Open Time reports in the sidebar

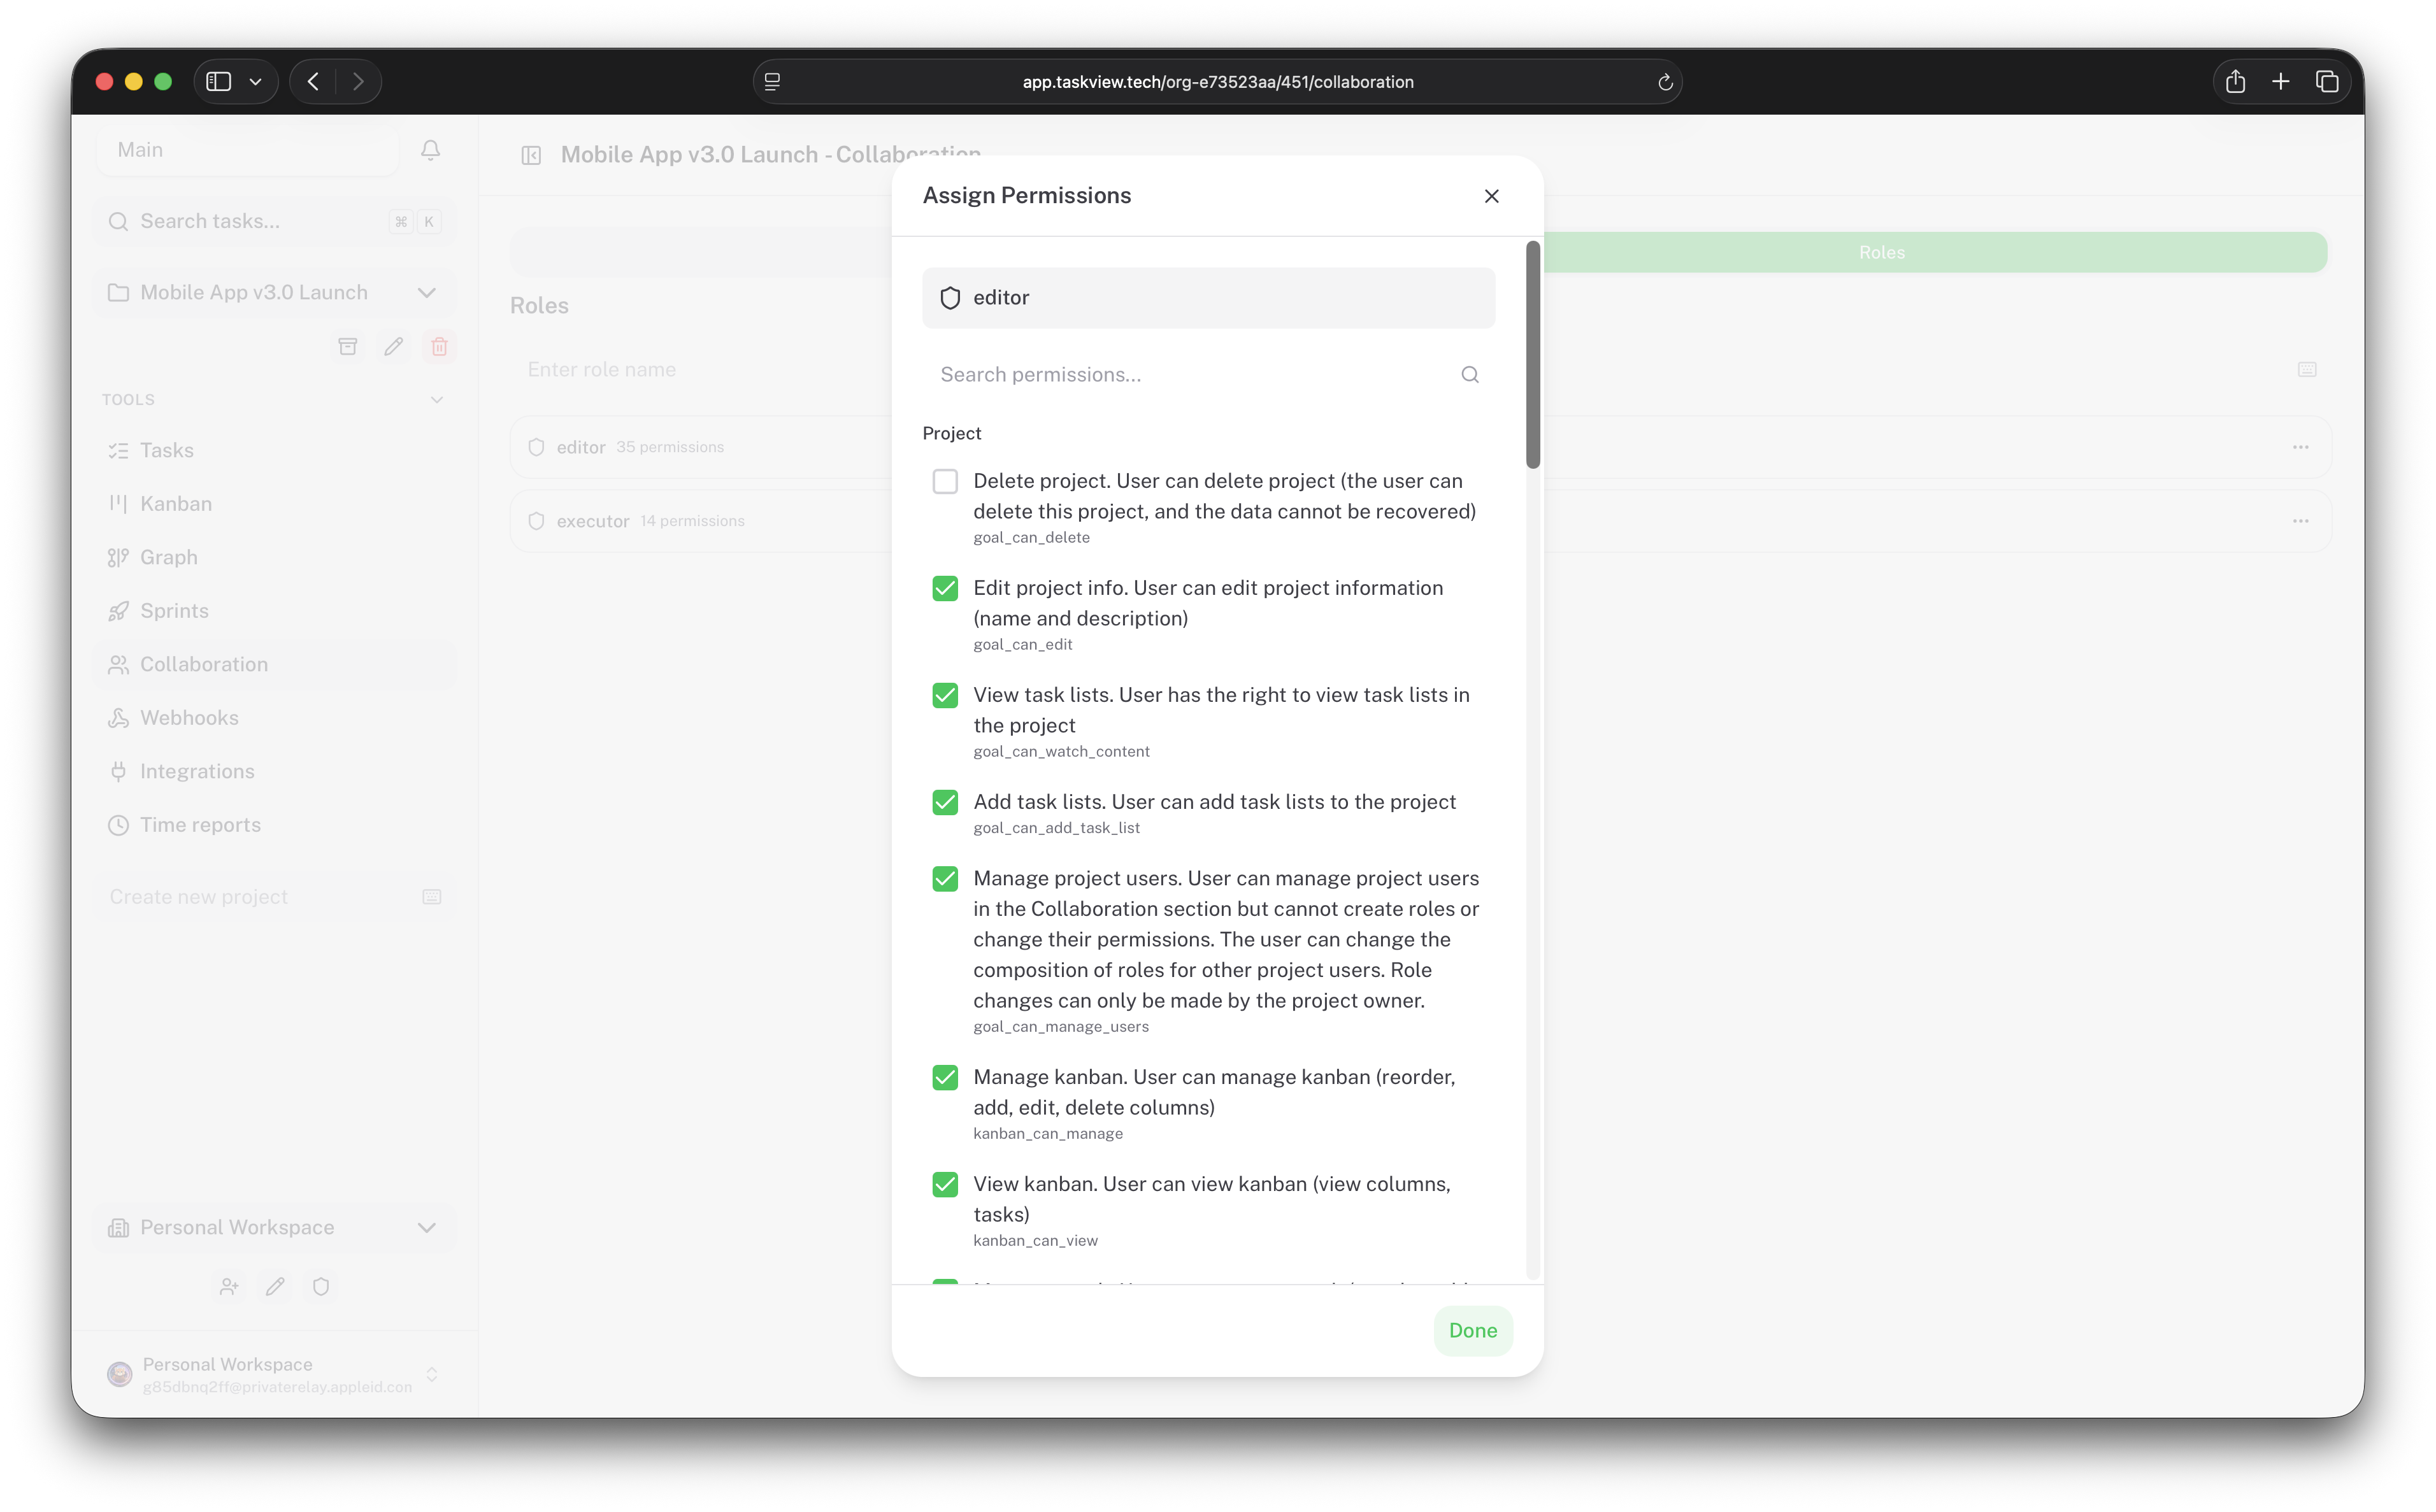pyautogui.click(x=275, y=824)
